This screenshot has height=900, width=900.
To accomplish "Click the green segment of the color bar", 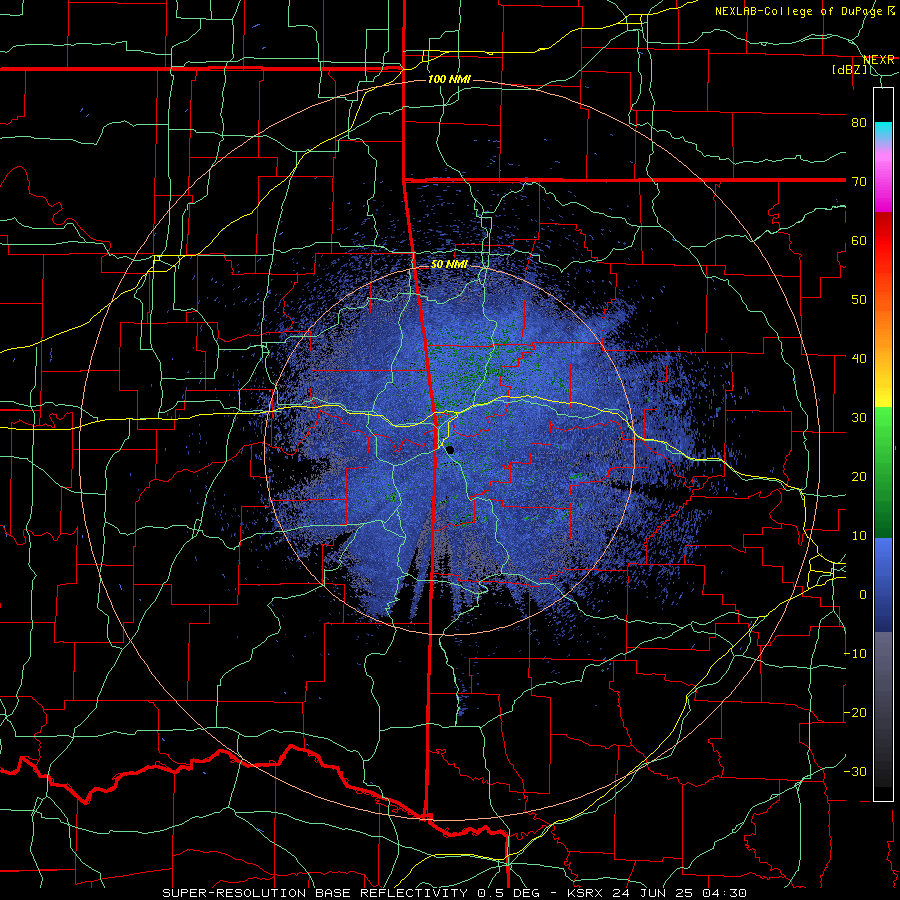I will 883,472.
